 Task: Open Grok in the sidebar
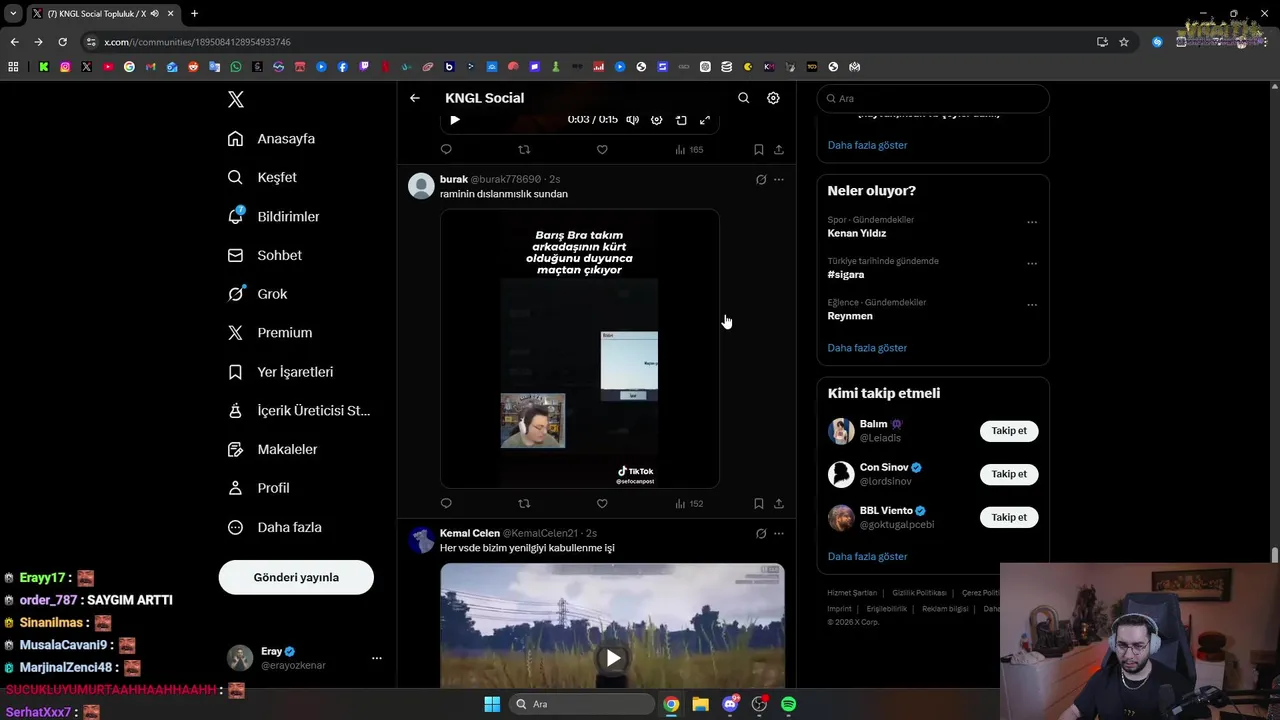[257, 294]
